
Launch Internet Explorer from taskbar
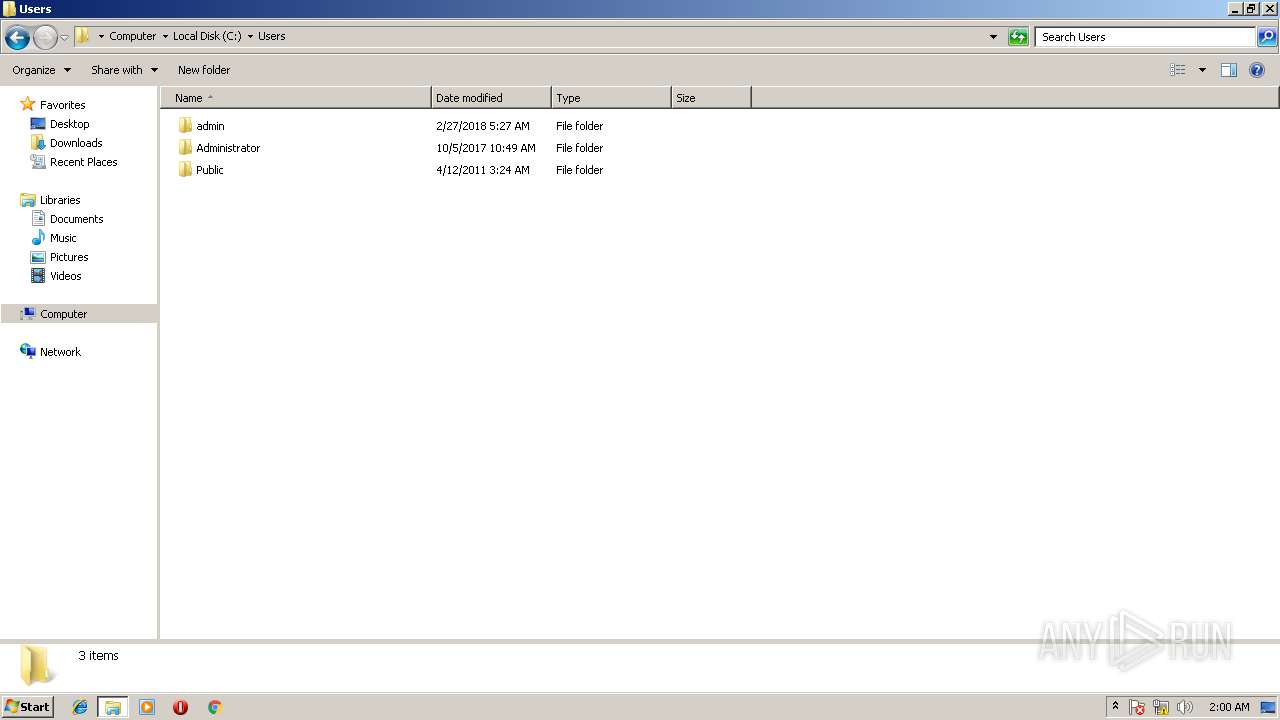80,707
